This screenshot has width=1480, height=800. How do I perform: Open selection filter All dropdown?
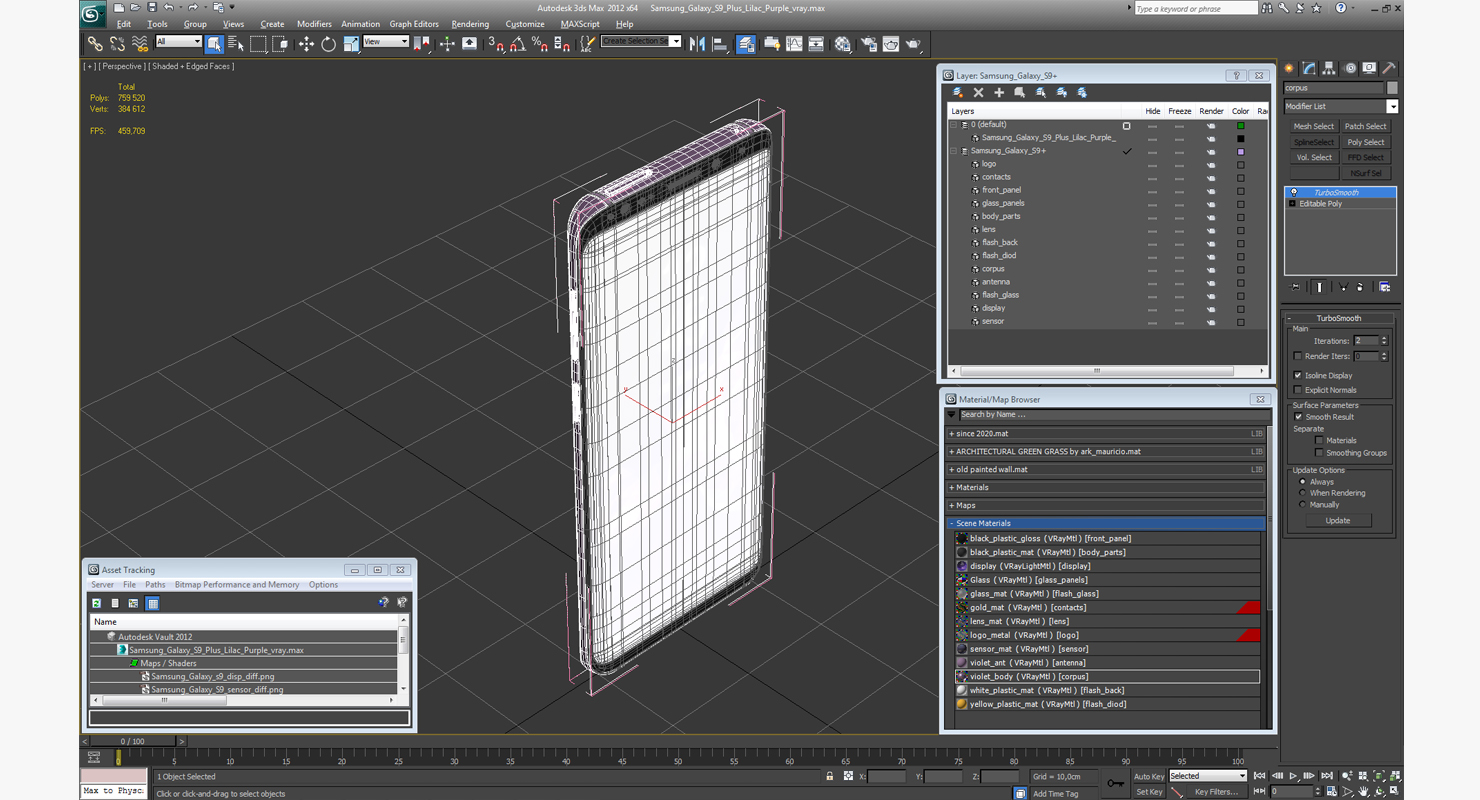179,42
